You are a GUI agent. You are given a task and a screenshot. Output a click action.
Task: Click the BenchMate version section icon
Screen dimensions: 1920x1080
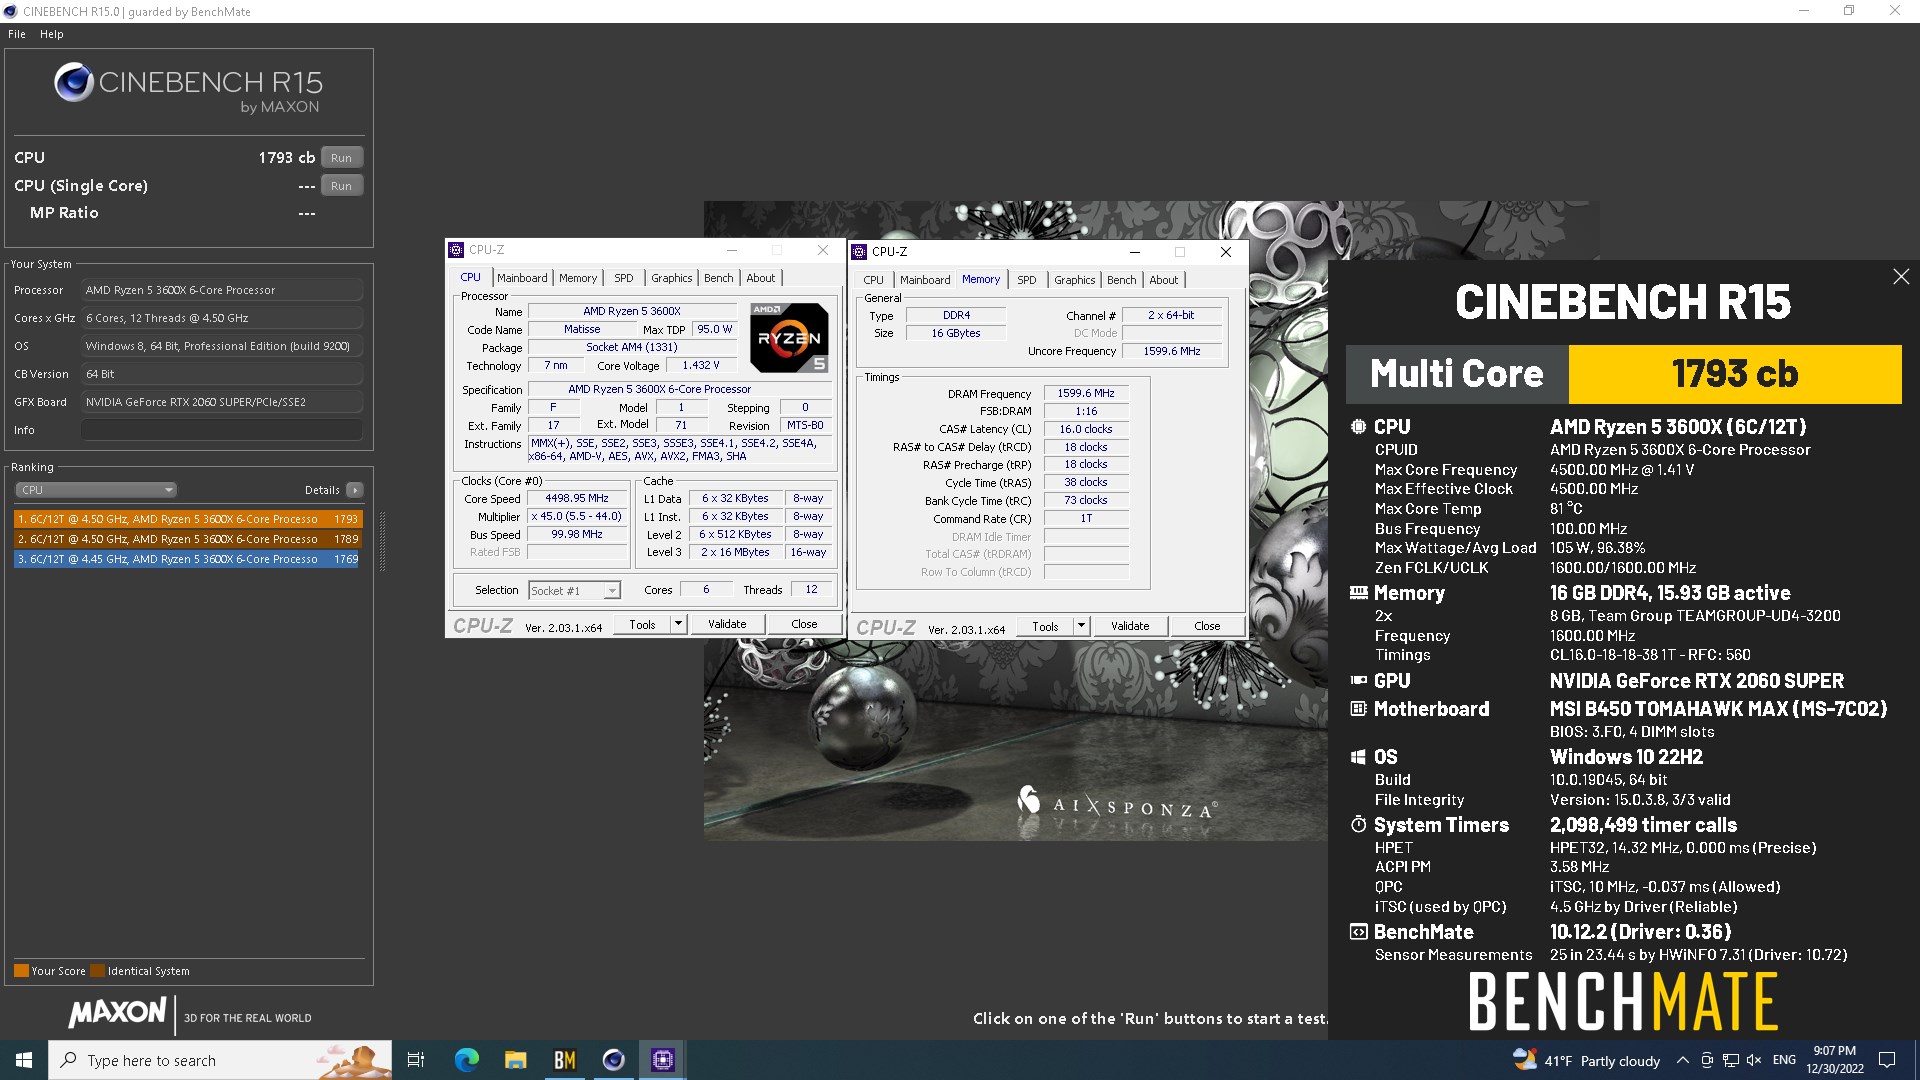point(1358,932)
